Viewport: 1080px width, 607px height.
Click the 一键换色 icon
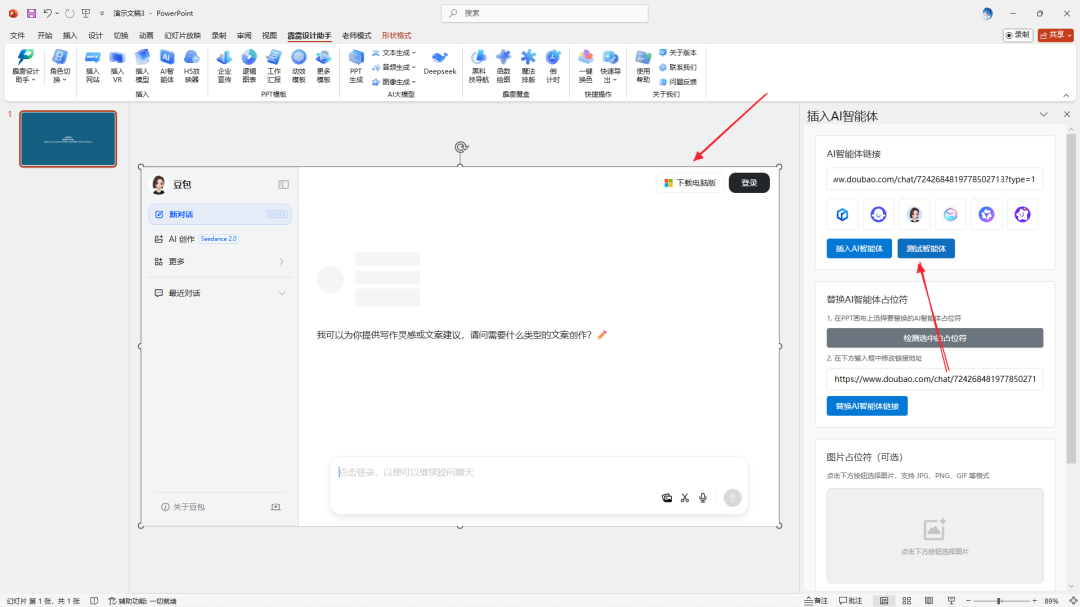(585, 66)
